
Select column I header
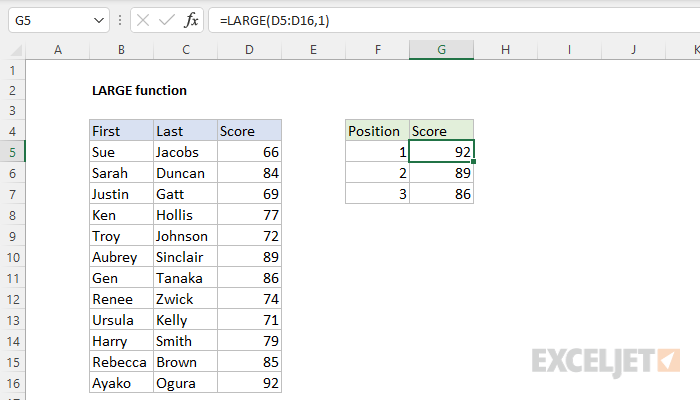[x=569, y=50]
